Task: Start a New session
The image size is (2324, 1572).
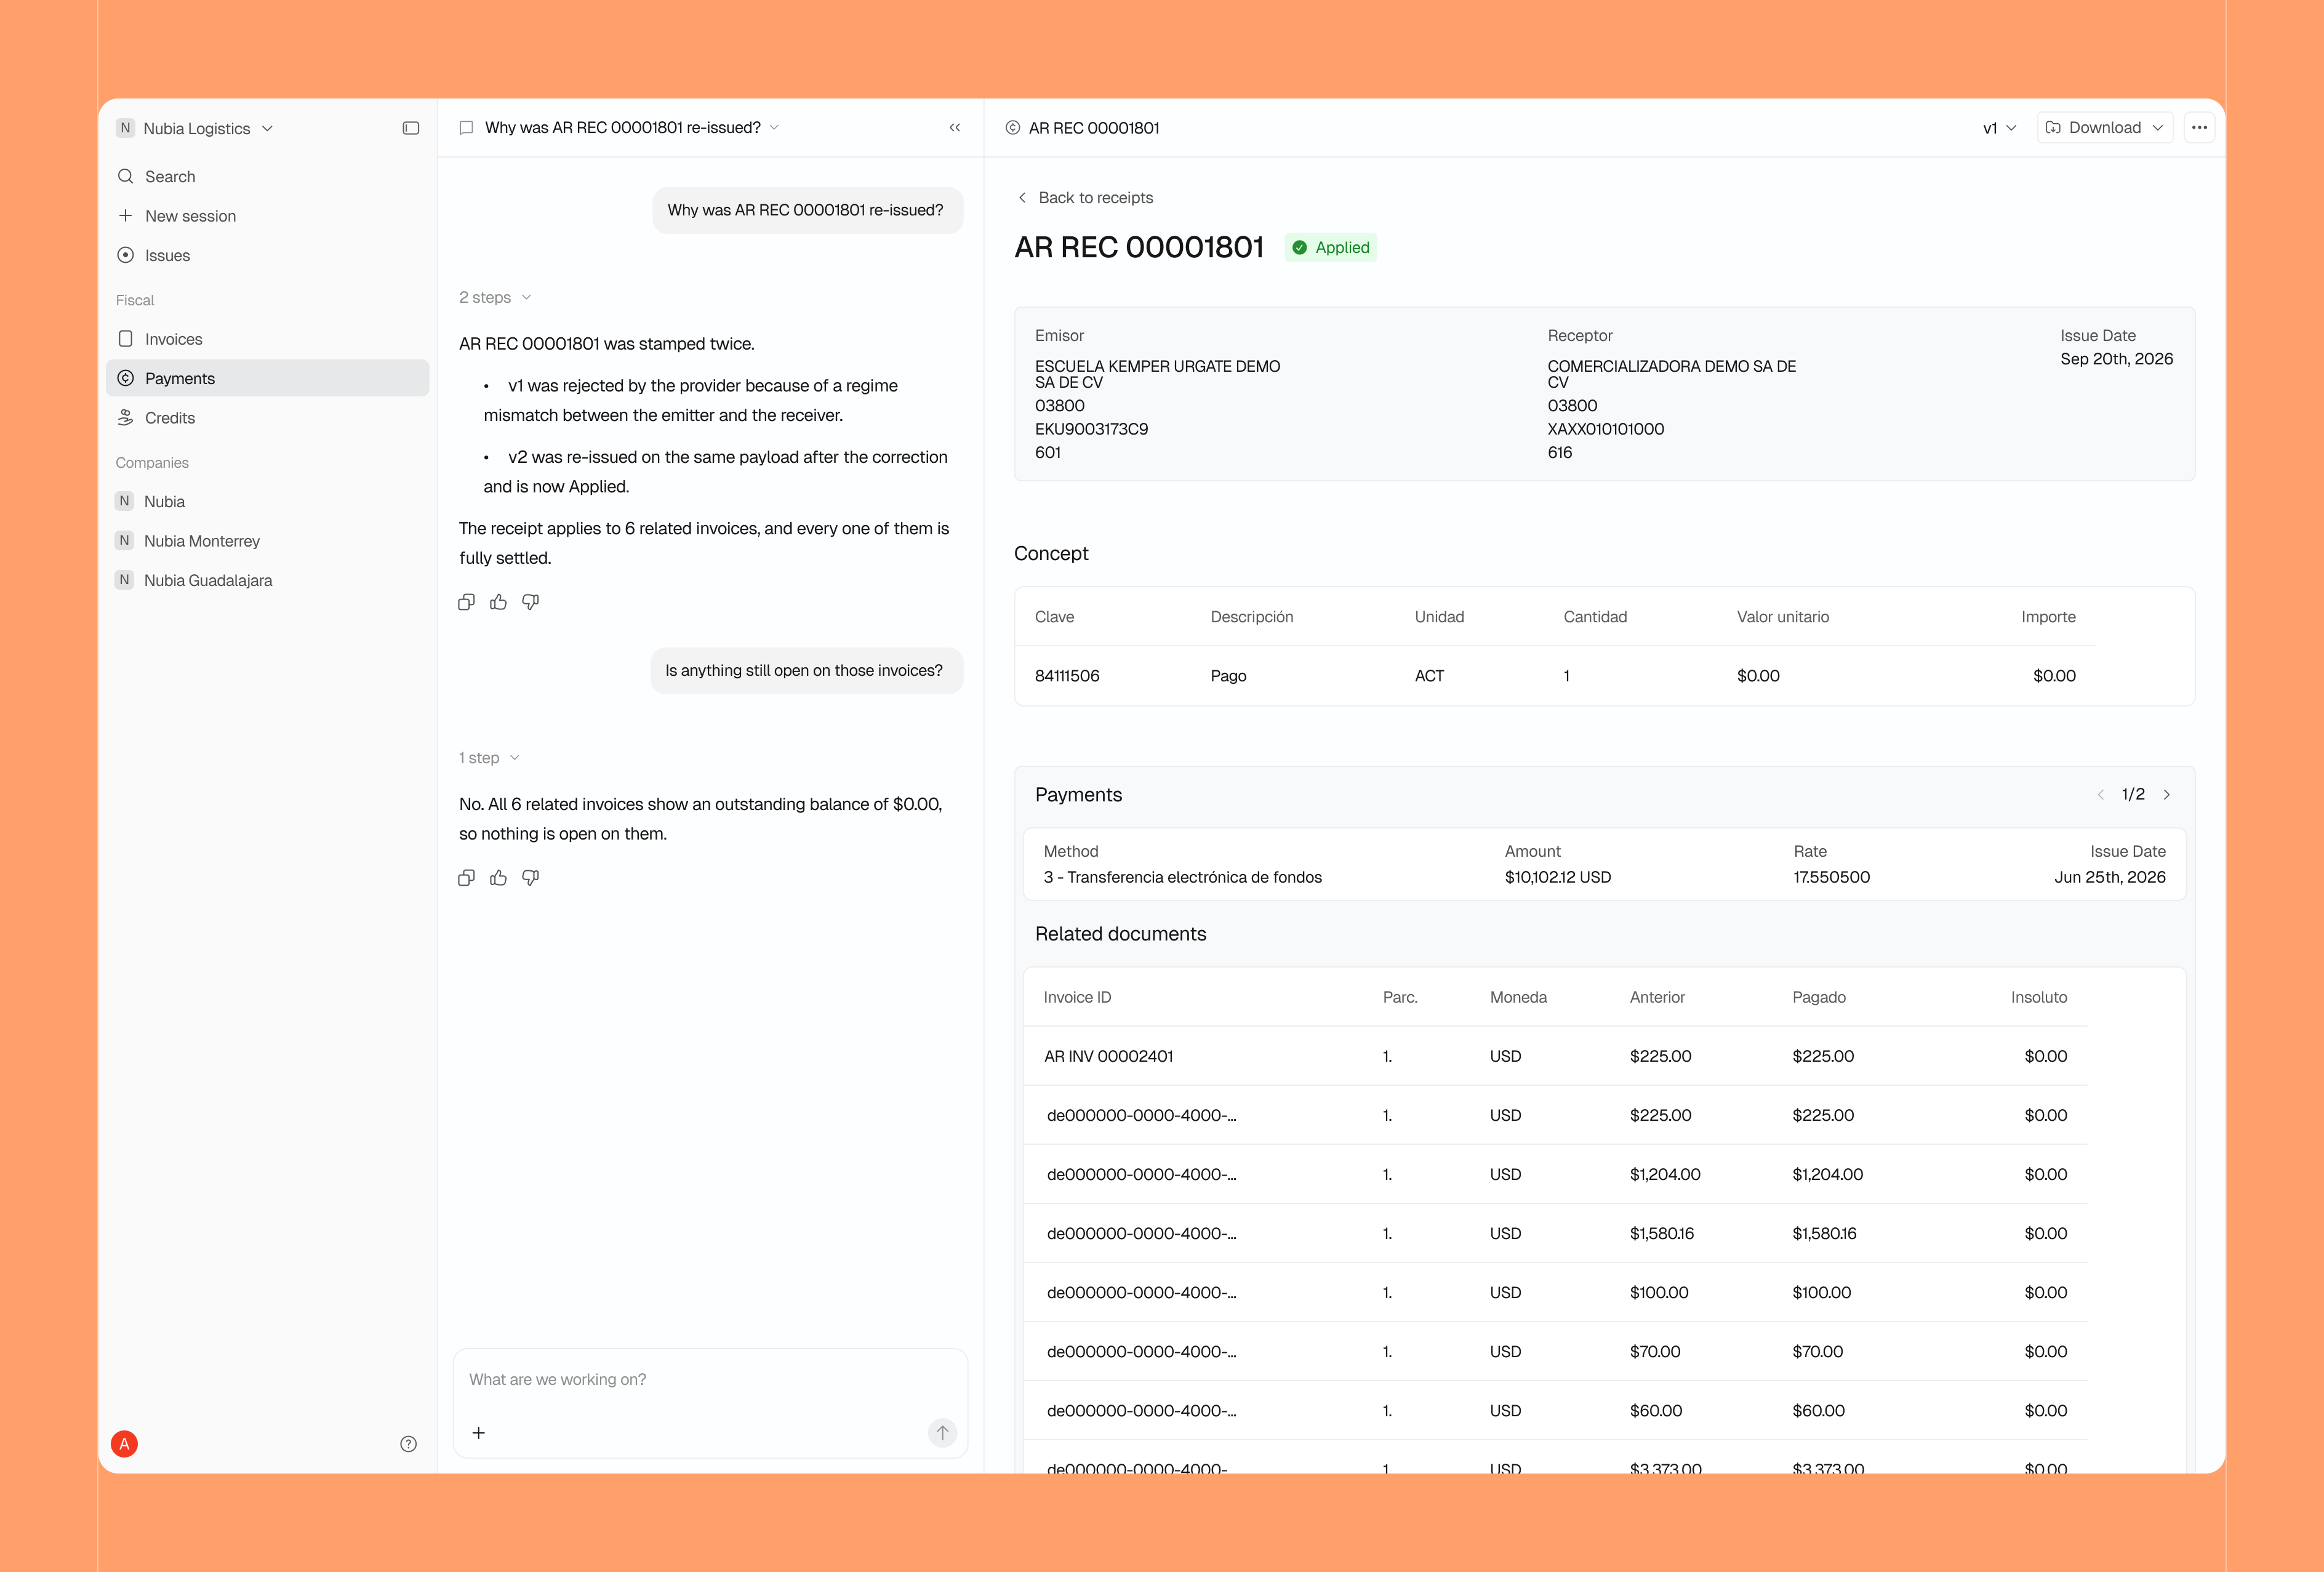Action: pos(267,216)
